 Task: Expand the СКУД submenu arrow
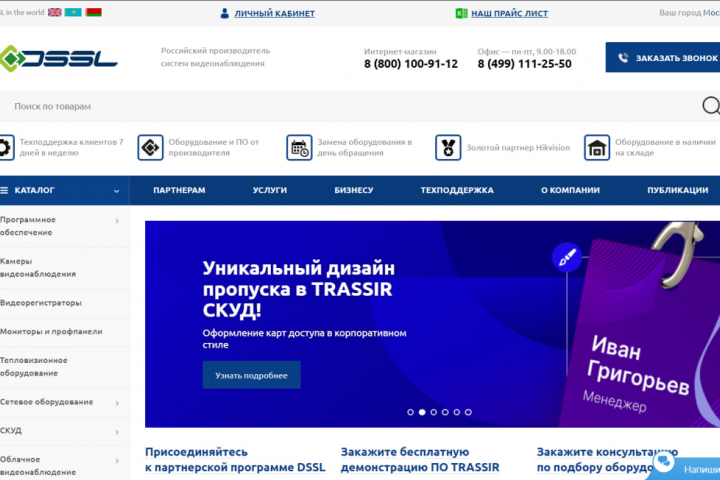point(117,432)
